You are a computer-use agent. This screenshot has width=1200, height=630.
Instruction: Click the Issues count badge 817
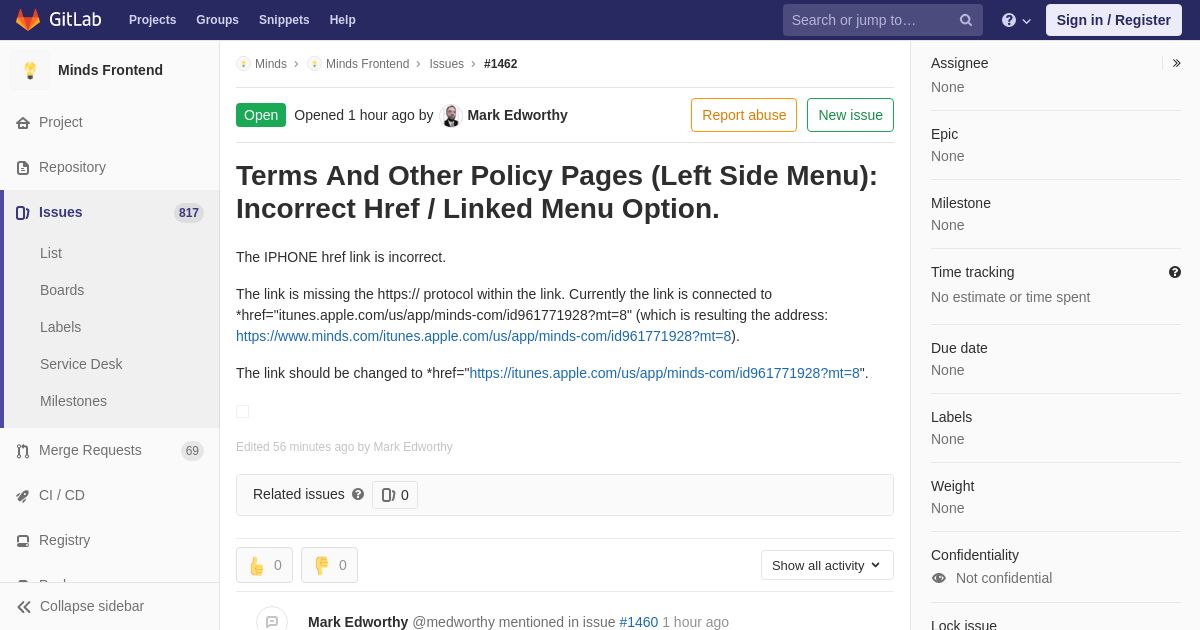[x=189, y=213]
